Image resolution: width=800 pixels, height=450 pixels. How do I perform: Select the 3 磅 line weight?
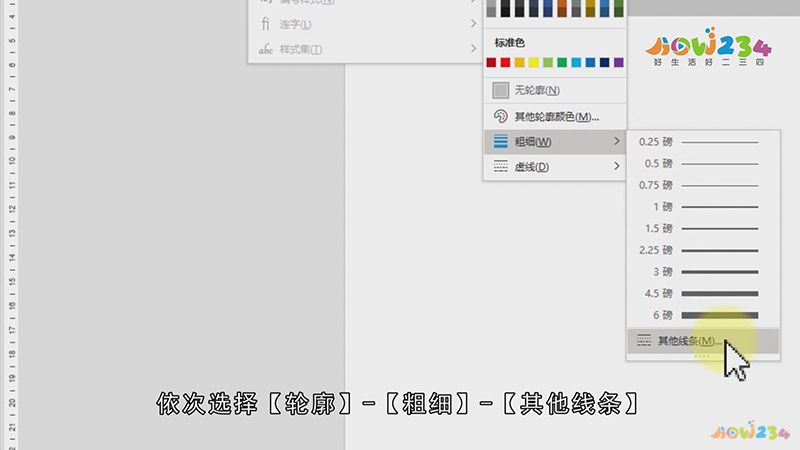(x=703, y=272)
